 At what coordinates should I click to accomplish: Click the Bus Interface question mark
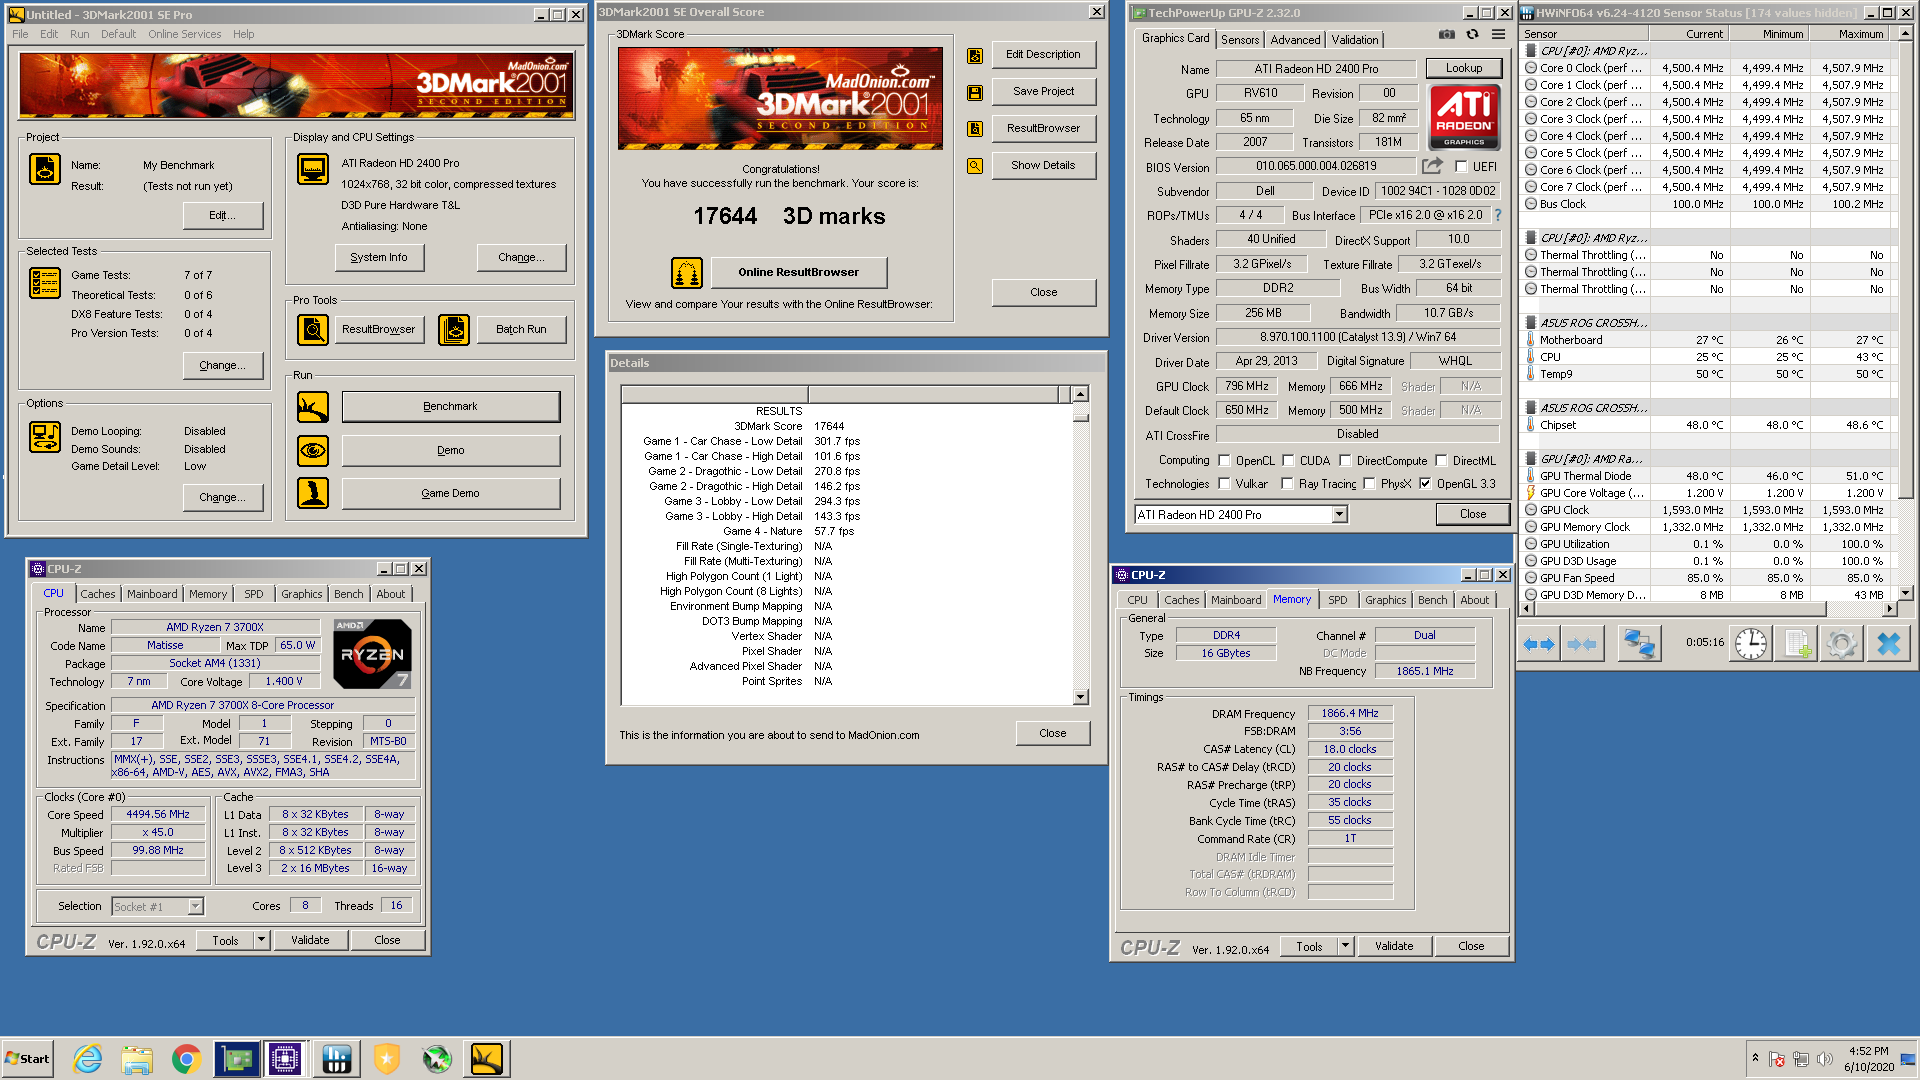tap(1498, 215)
